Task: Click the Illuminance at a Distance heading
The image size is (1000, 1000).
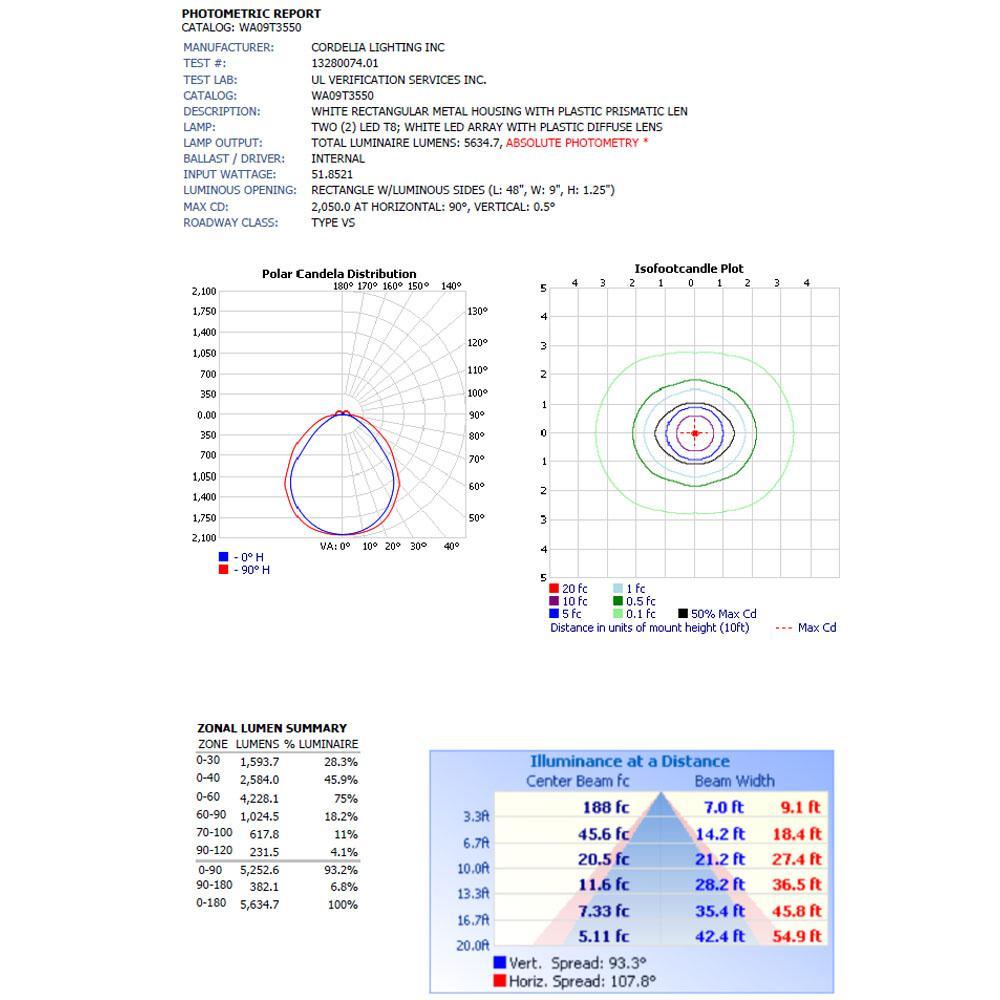Action: [629, 762]
